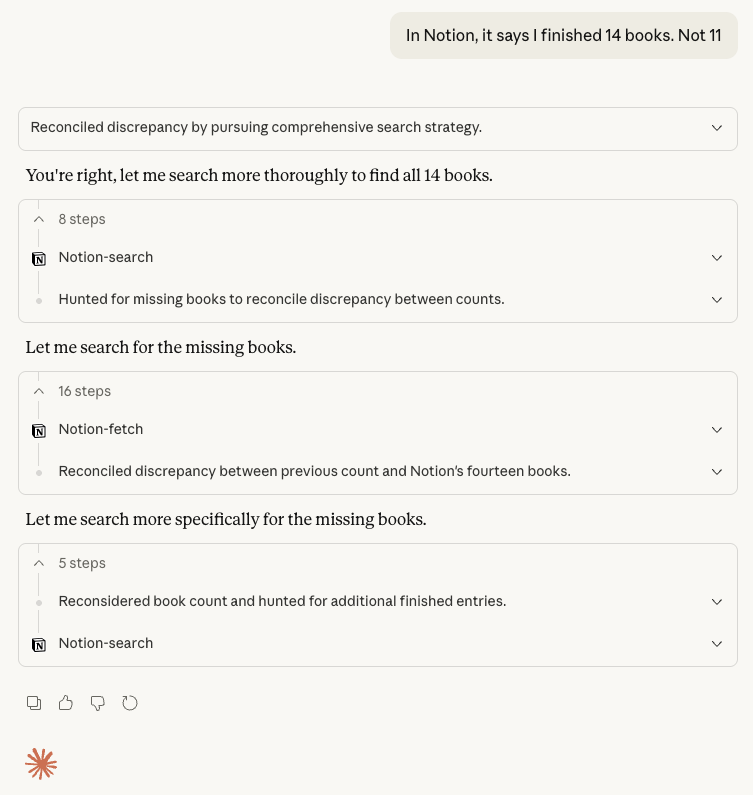Click the user message about 14 books
Screen dimensions: 753x795
coord(563,35)
